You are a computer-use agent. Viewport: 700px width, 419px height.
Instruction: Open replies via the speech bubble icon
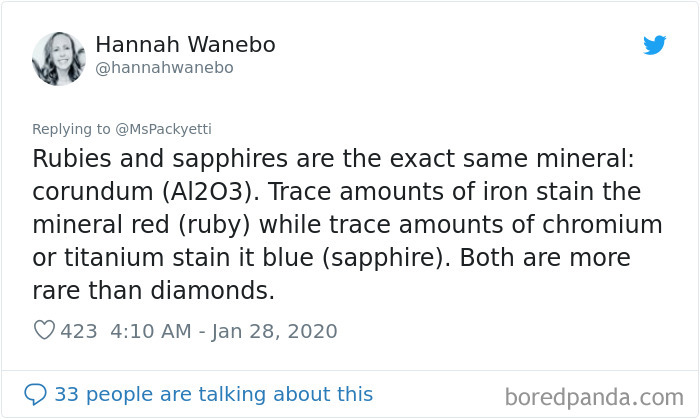point(35,394)
